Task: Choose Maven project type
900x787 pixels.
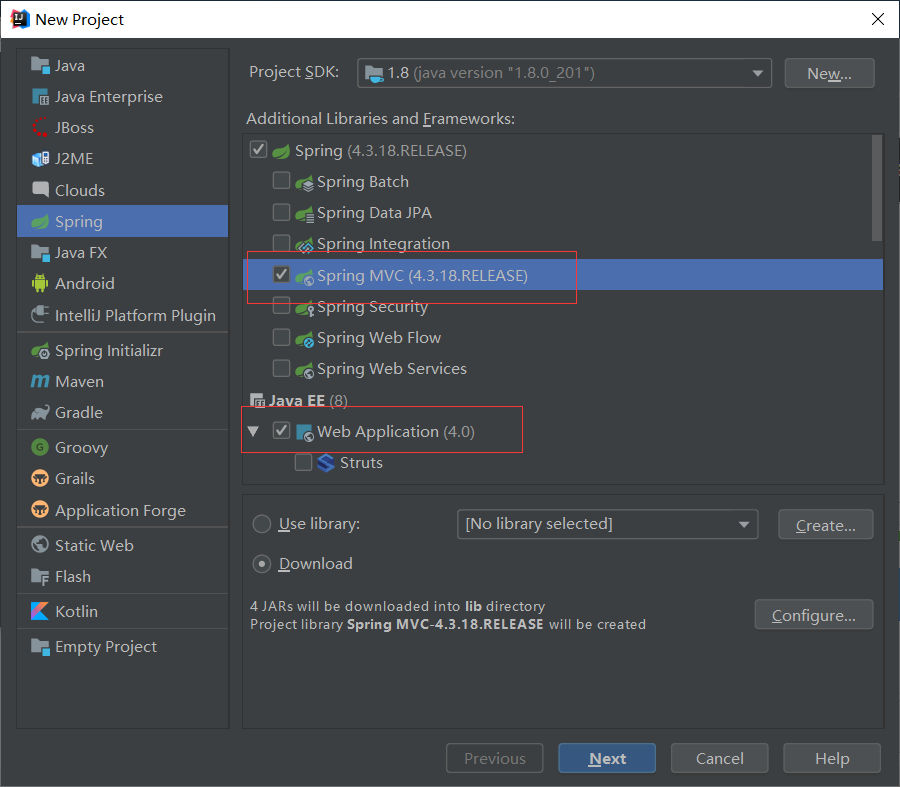Action: (x=122, y=381)
